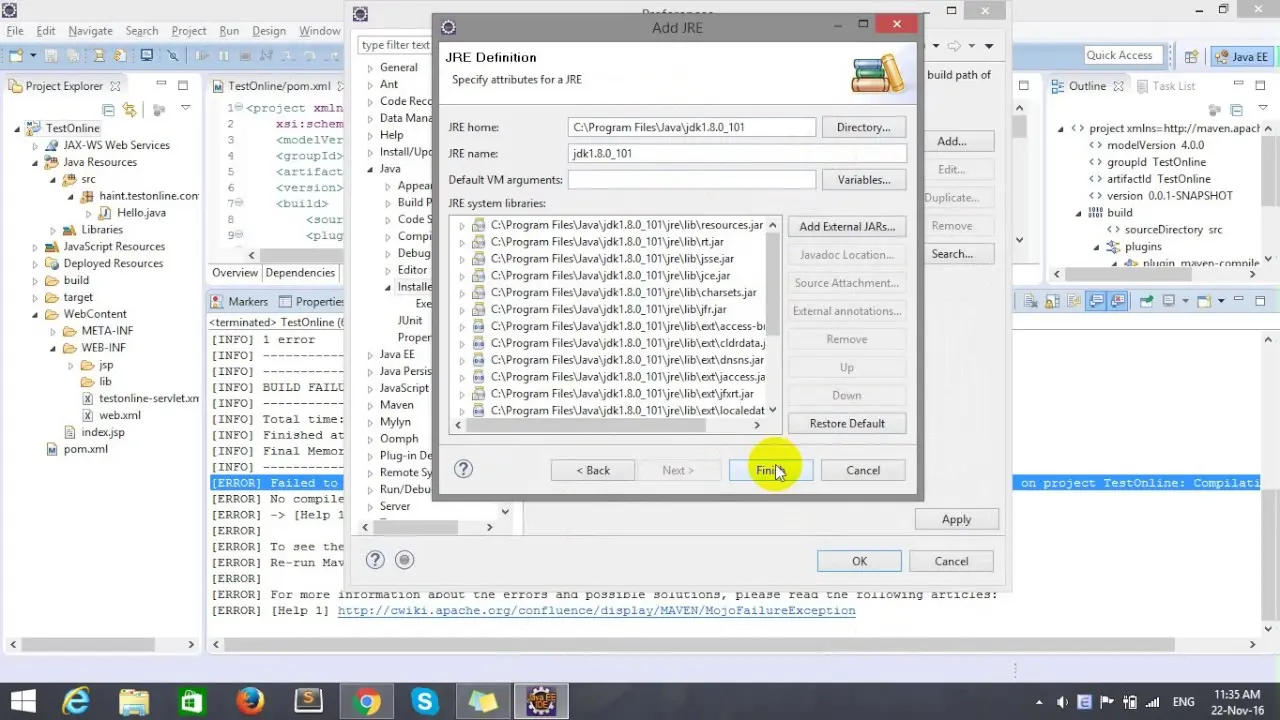Click the Pin Console icon
This screenshot has width=1280, height=720.
(x=1146, y=301)
